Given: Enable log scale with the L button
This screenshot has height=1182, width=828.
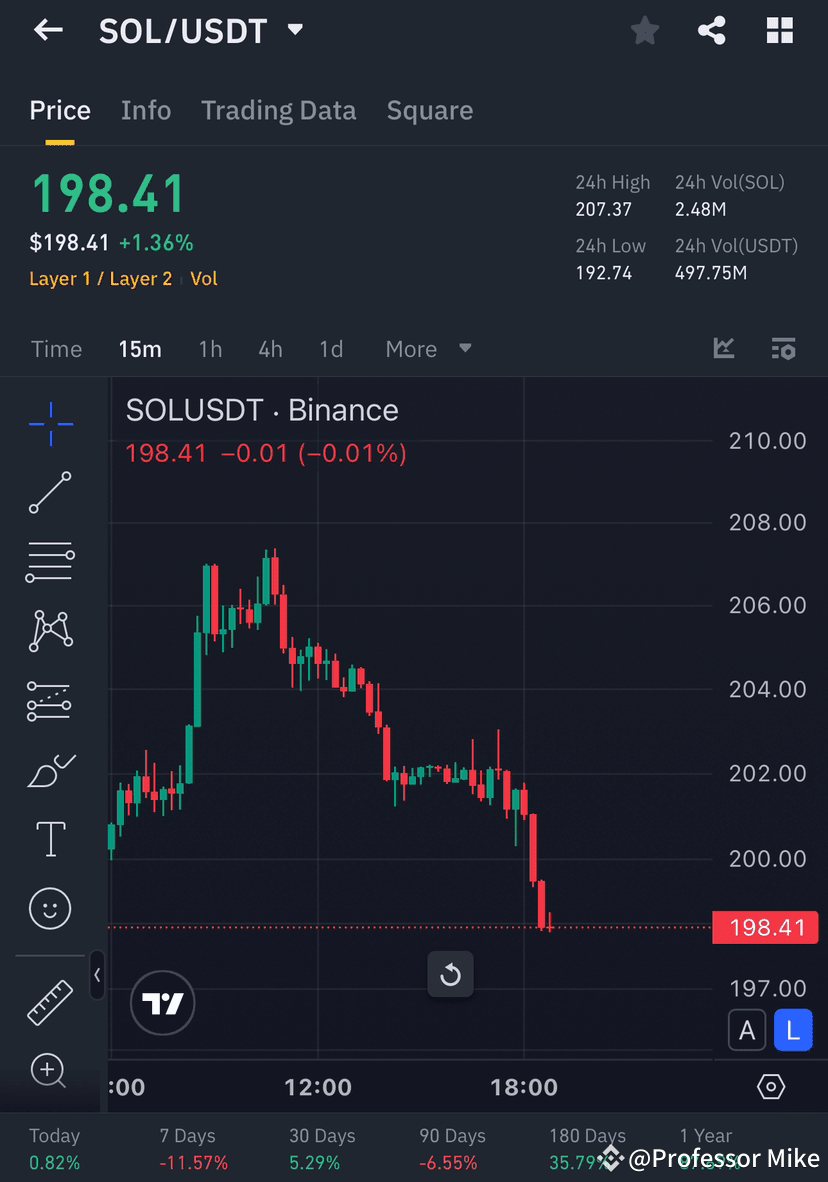Looking at the screenshot, I should [x=793, y=1030].
